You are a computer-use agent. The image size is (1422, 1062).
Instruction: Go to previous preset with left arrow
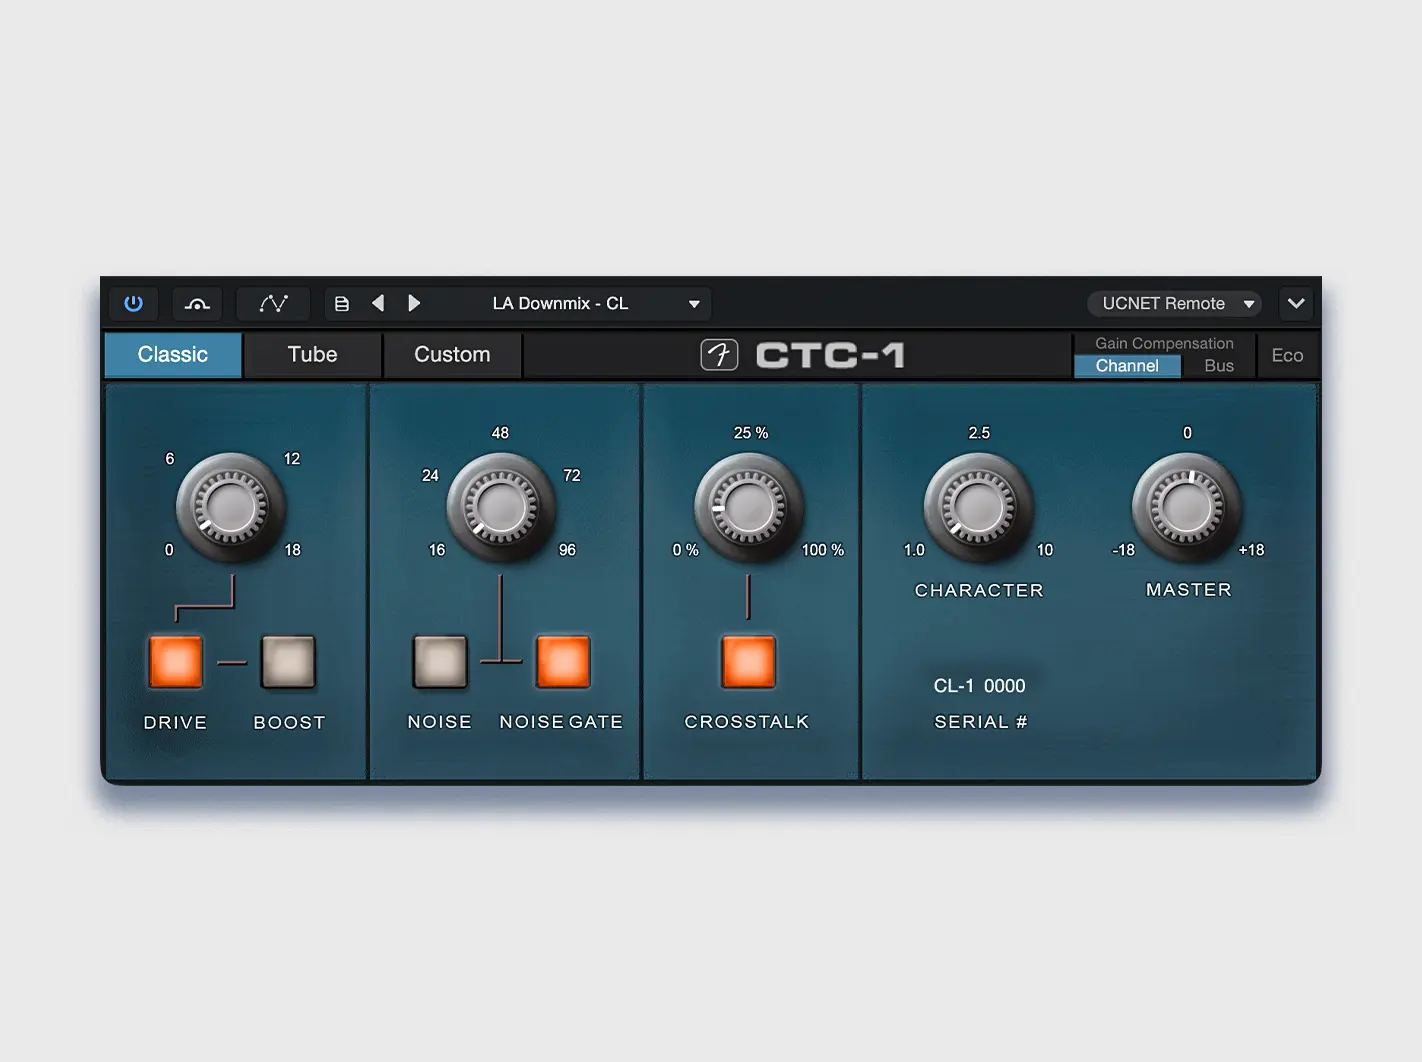[x=378, y=303]
